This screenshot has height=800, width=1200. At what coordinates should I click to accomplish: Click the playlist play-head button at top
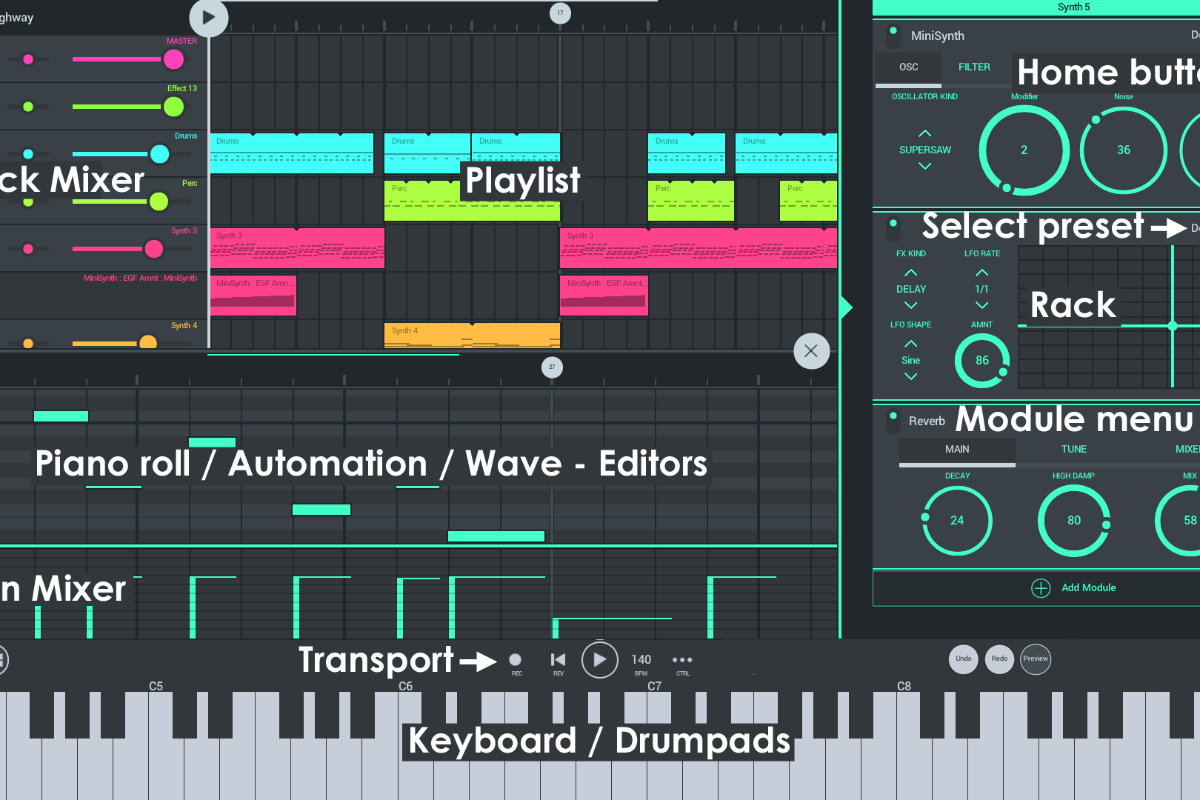coord(209,17)
